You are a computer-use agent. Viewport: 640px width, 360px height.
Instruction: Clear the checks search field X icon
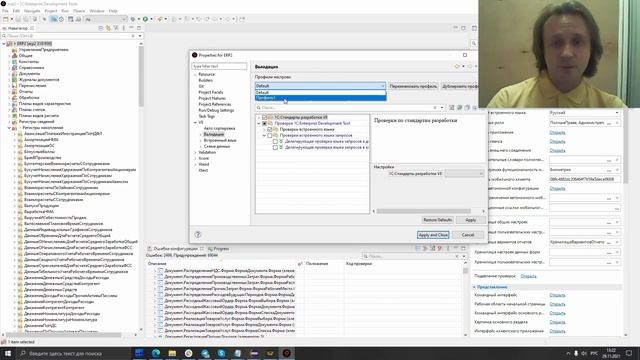pos(435,107)
